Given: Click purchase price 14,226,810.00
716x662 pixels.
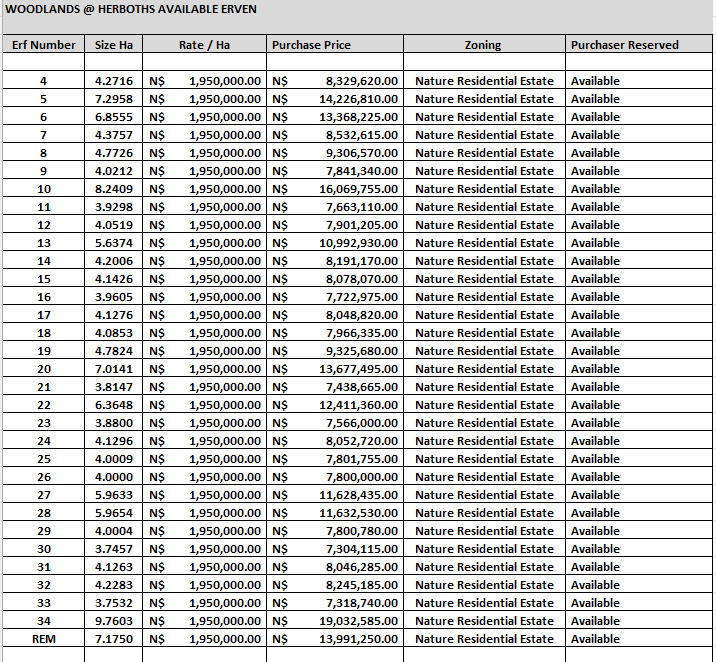Looking at the screenshot, I should (x=358, y=99).
